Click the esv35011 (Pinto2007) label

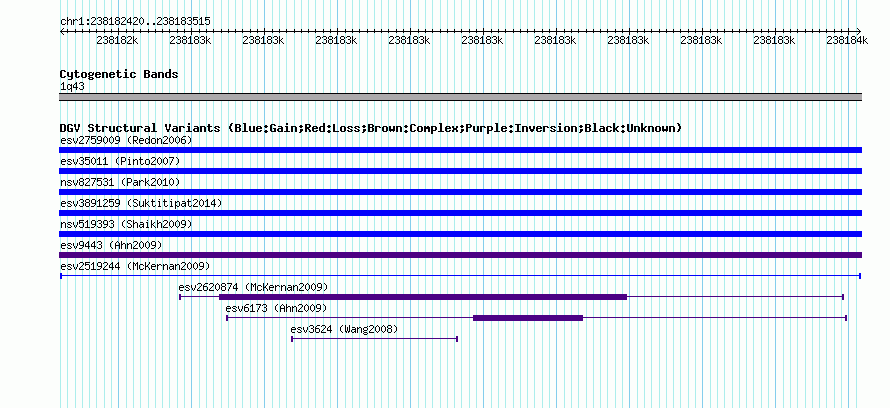pyautogui.click(x=120, y=161)
